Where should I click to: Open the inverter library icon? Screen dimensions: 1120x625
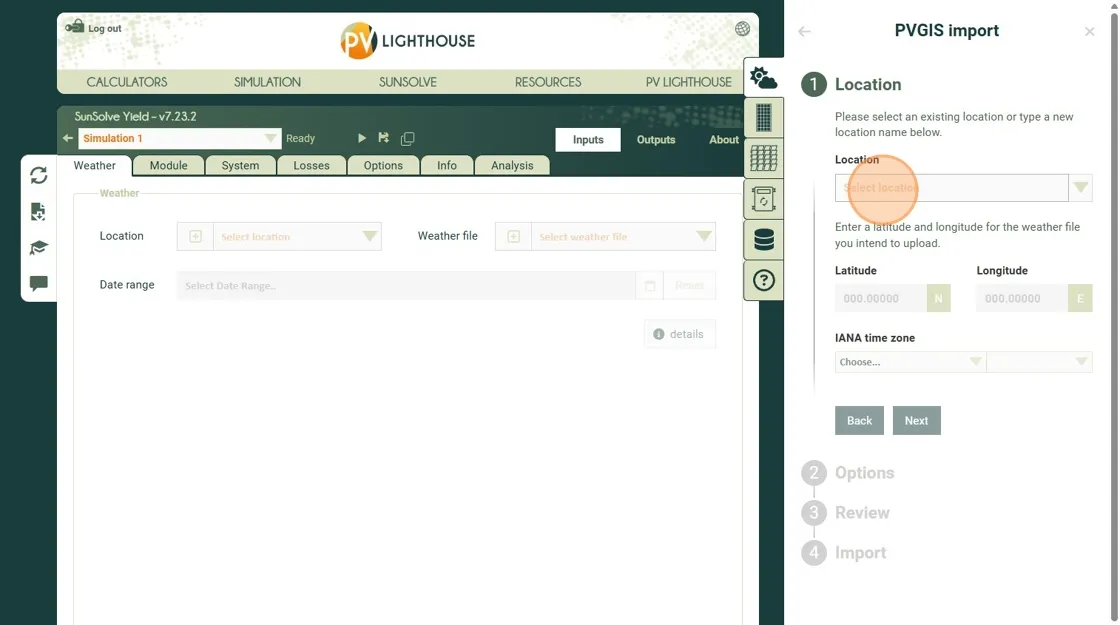point(763,199)
